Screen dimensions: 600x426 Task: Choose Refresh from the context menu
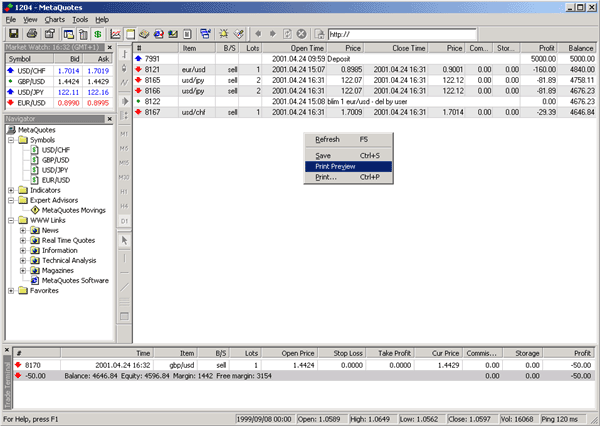[348, 140]
